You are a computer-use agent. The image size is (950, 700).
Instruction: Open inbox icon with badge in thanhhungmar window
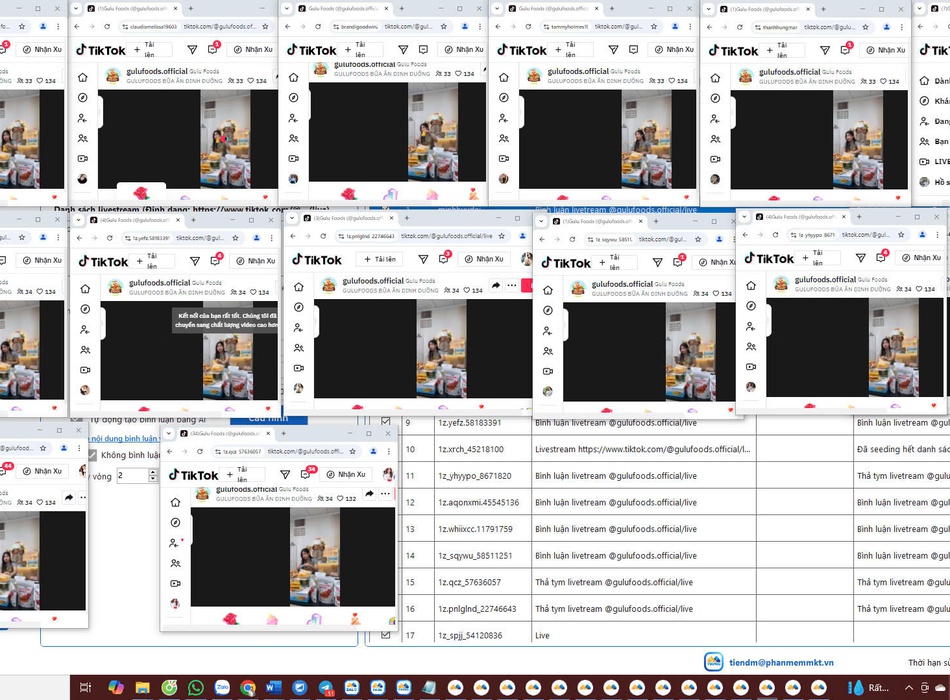coord(845,50)
